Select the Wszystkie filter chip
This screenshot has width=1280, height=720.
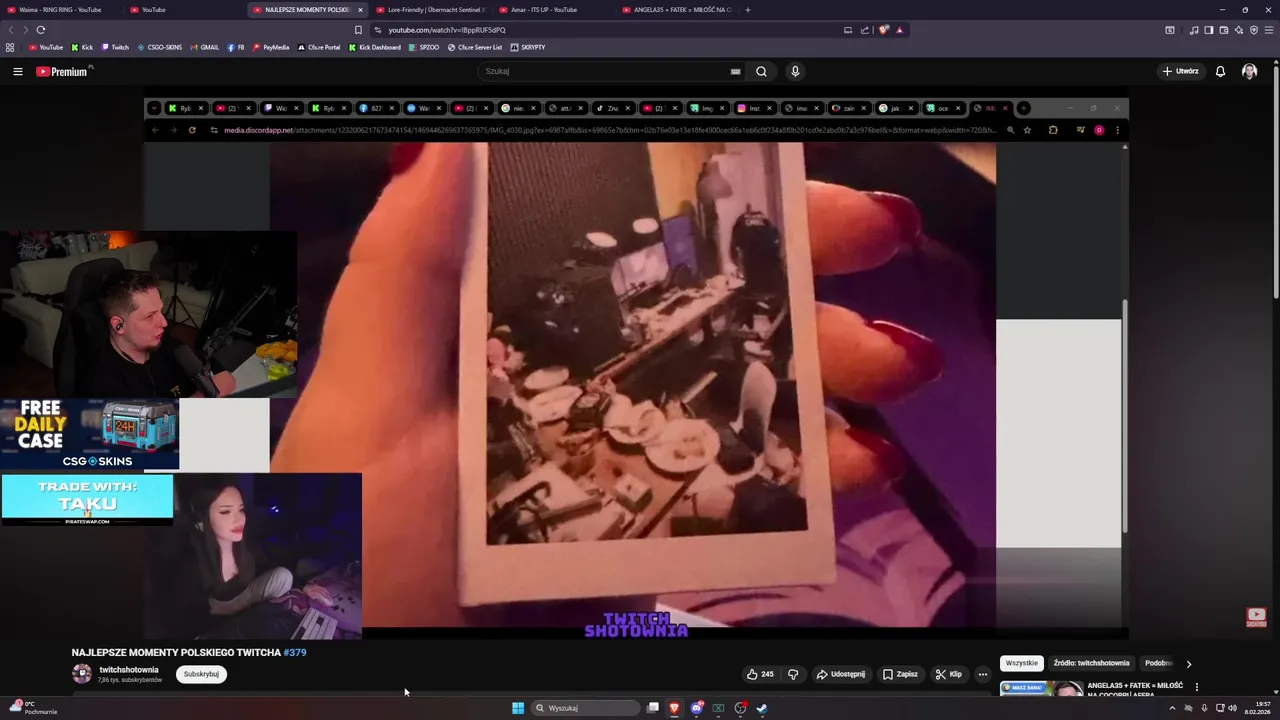pos(1022,663)
